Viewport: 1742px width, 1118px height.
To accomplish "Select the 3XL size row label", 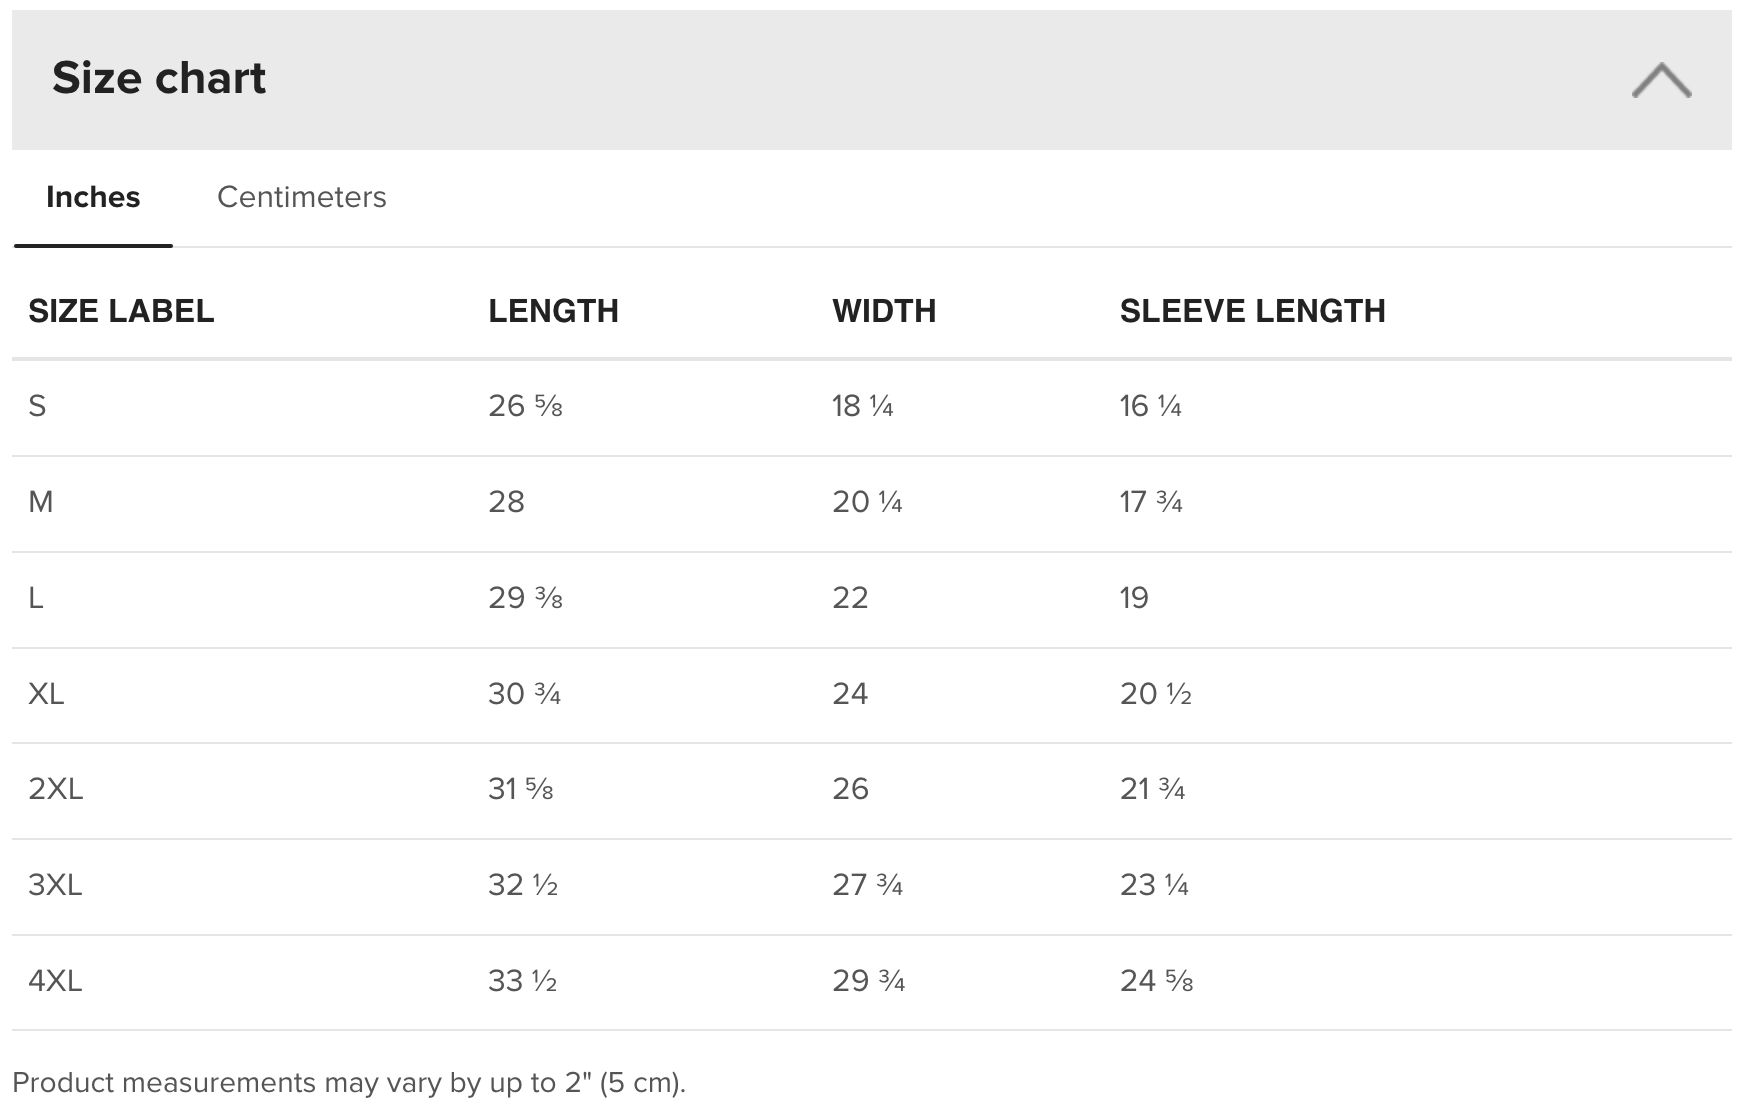I will tap(55, 885).
